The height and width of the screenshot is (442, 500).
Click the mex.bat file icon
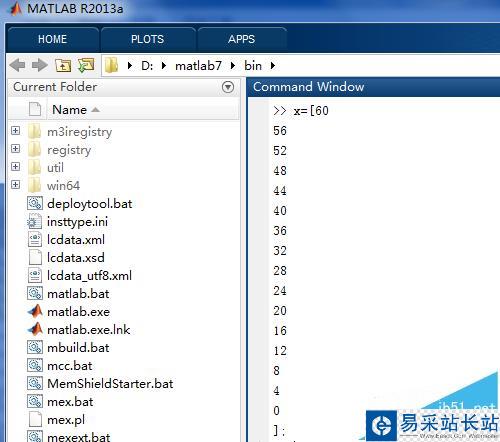click(35, 401)
